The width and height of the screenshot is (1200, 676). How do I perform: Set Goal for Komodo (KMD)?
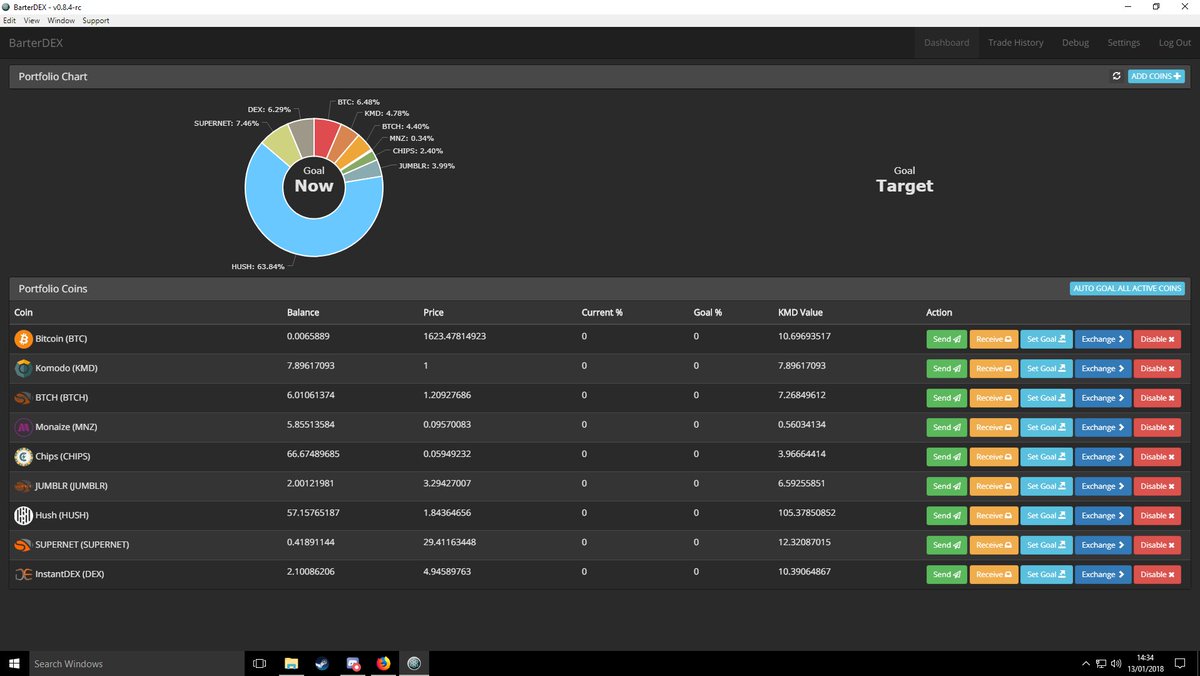[x=1046, y=368]
